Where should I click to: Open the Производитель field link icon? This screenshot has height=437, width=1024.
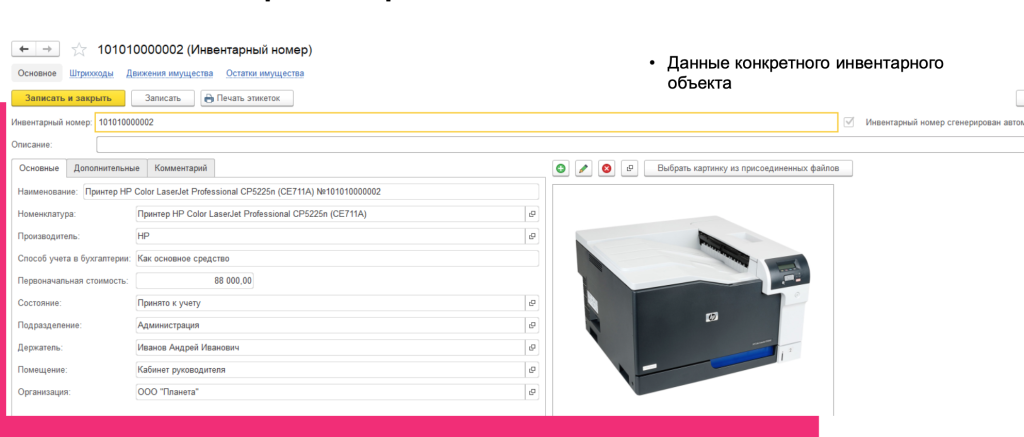coord(532,236)
